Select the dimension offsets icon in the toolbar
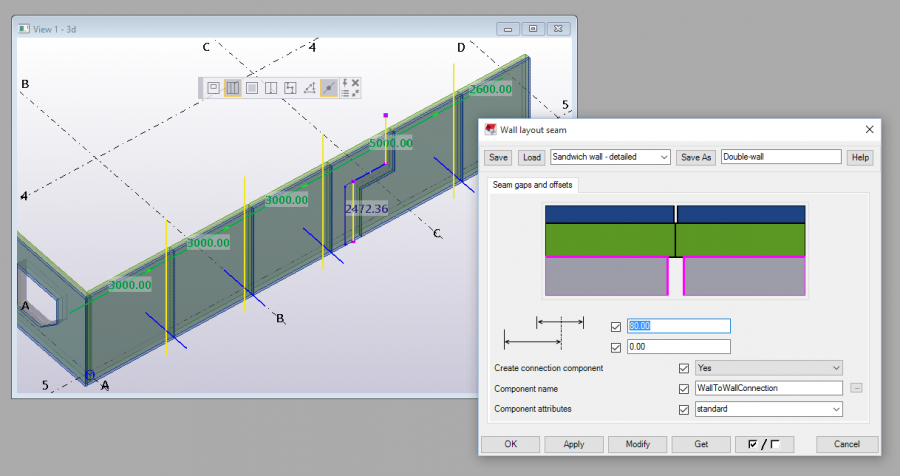This screenshot has width=900, height=476. pos(309,88)
